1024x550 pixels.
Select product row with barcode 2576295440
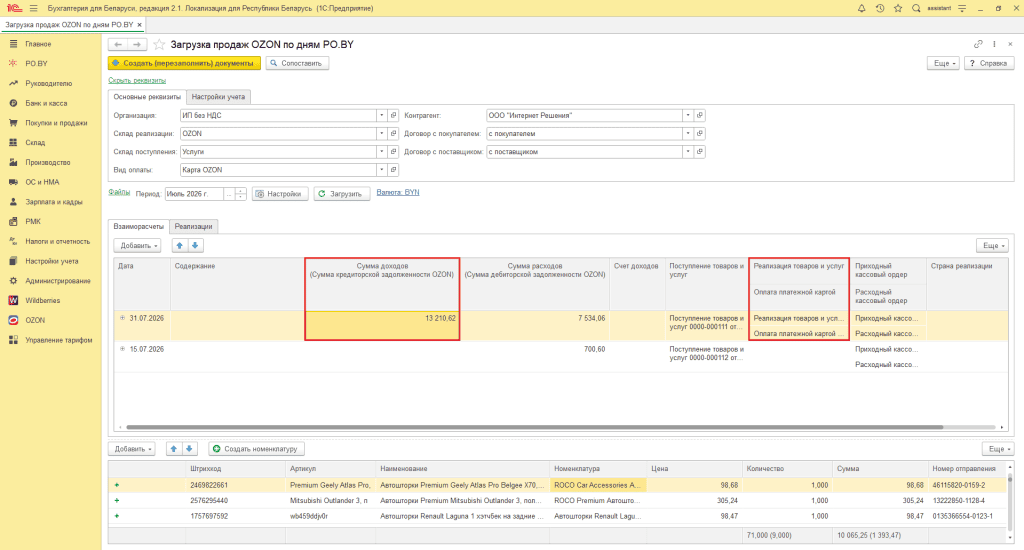(558, 500)
